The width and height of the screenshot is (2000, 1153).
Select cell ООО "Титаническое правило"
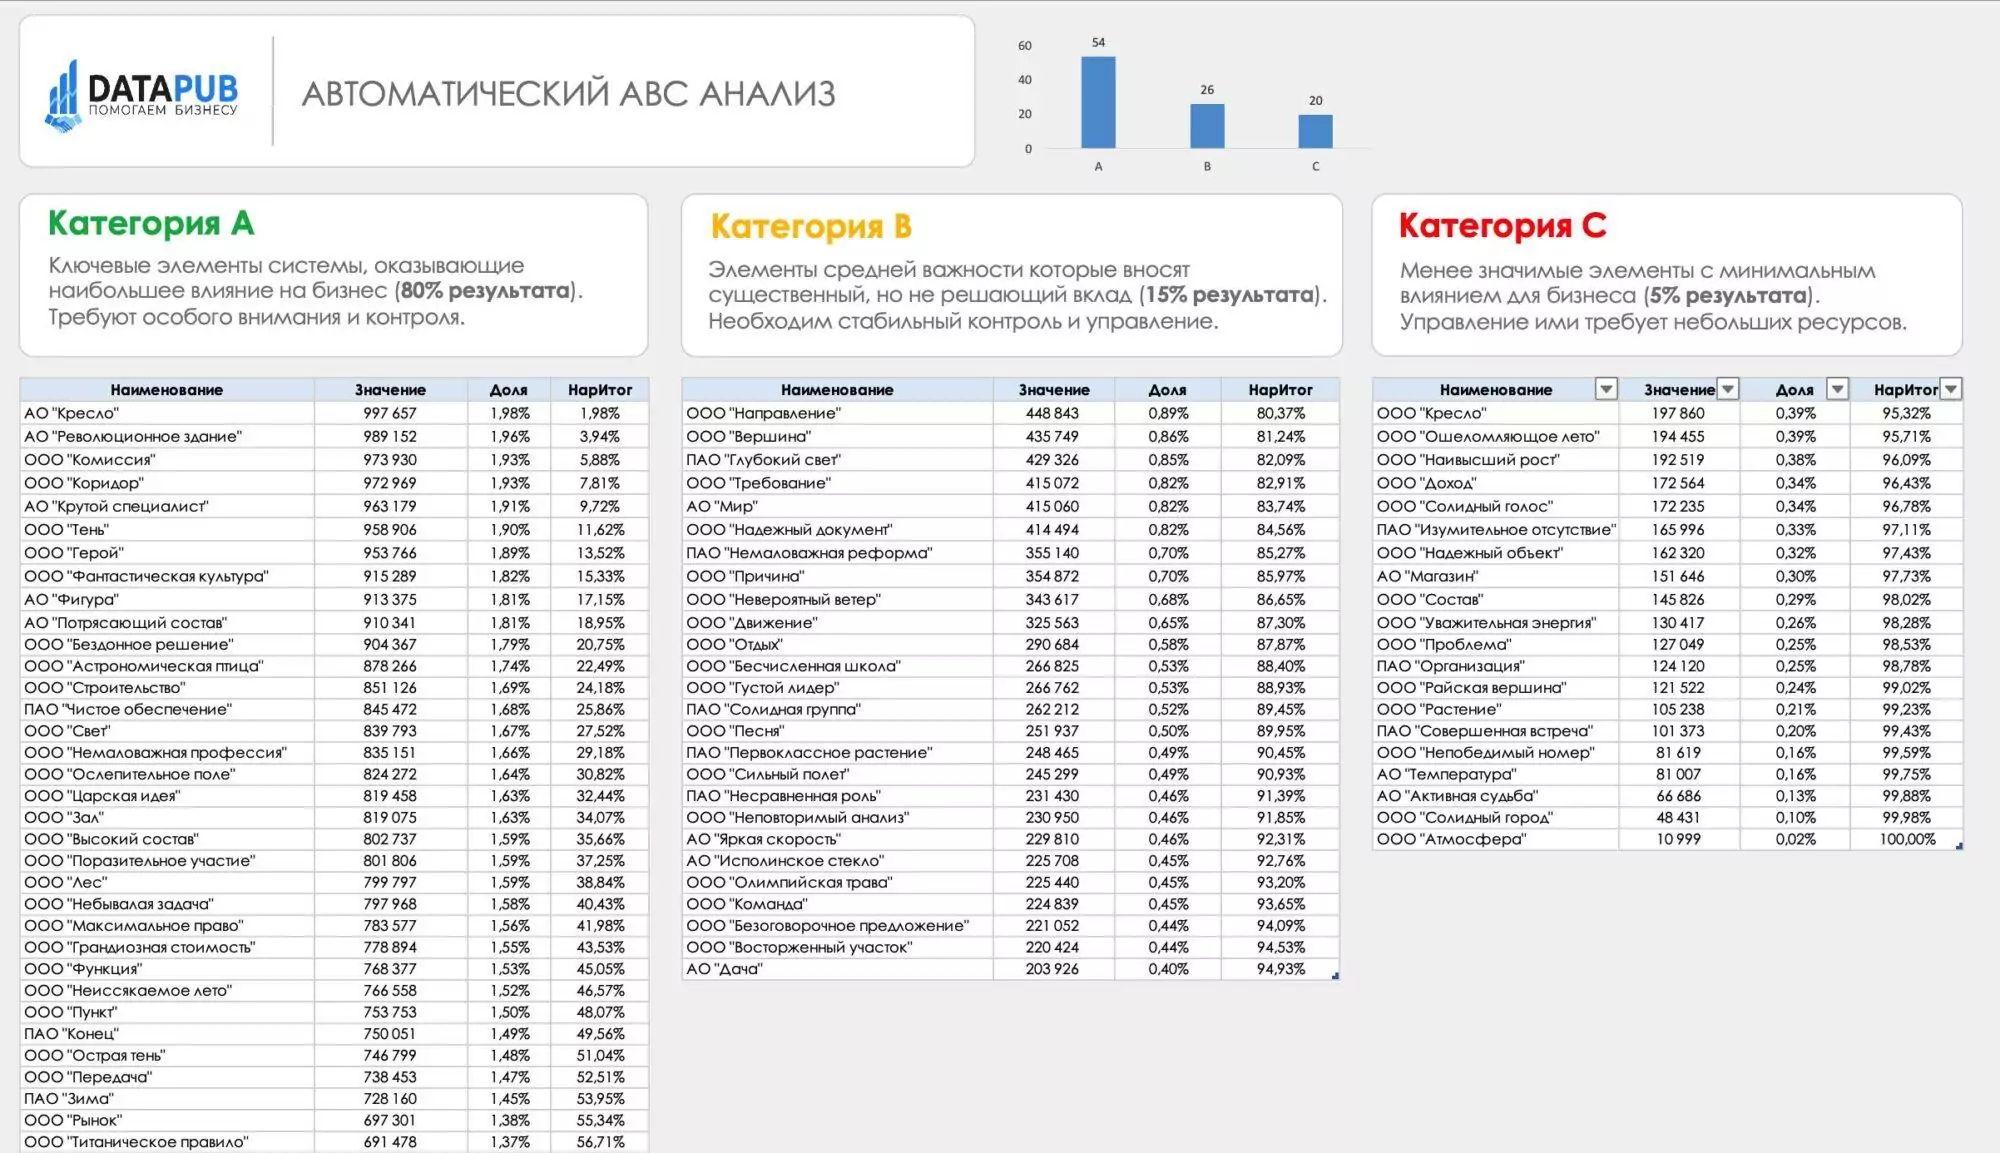[167, 1142]
